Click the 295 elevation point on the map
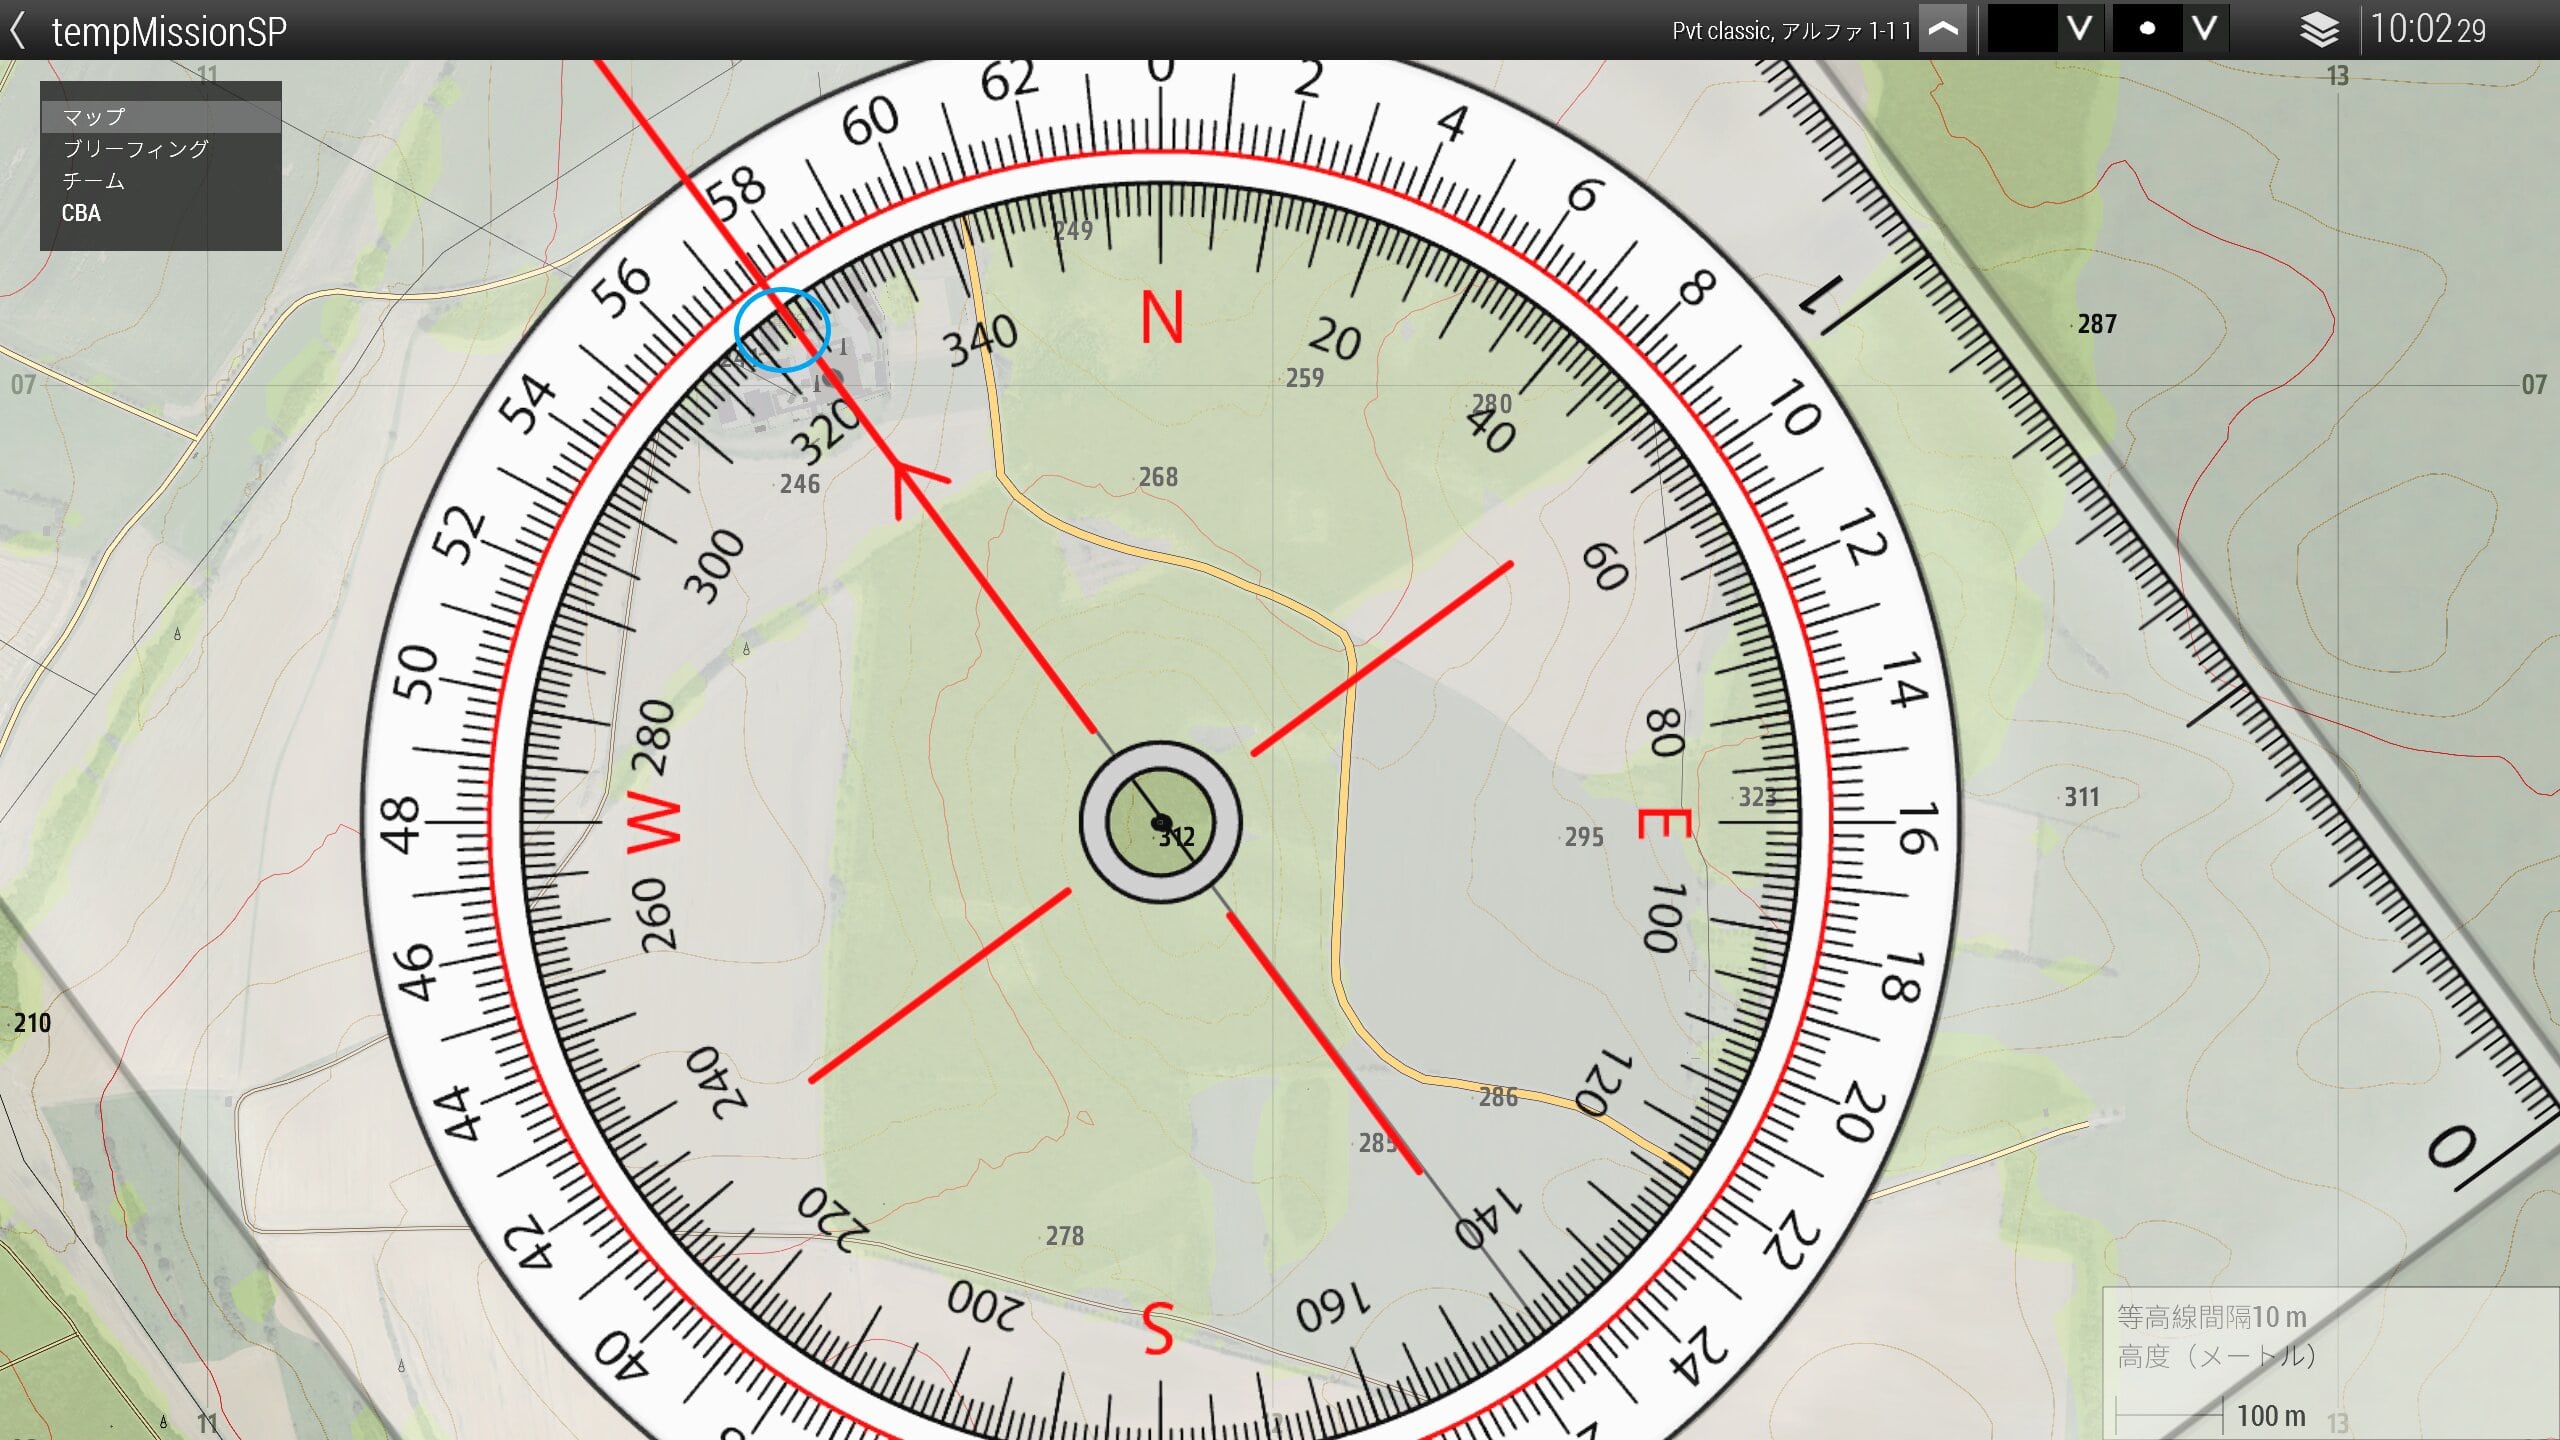 coord(1582,837)
